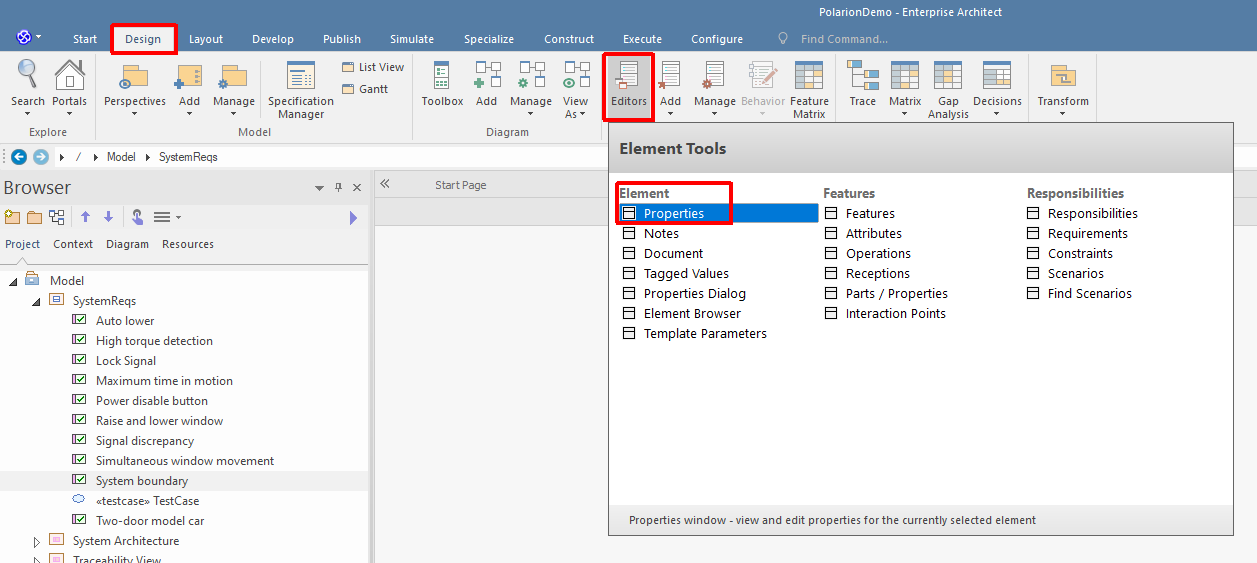Switch to the Context browser tab
The height and width of the screenshot is (563, 1257).
[x=73, y=244]
